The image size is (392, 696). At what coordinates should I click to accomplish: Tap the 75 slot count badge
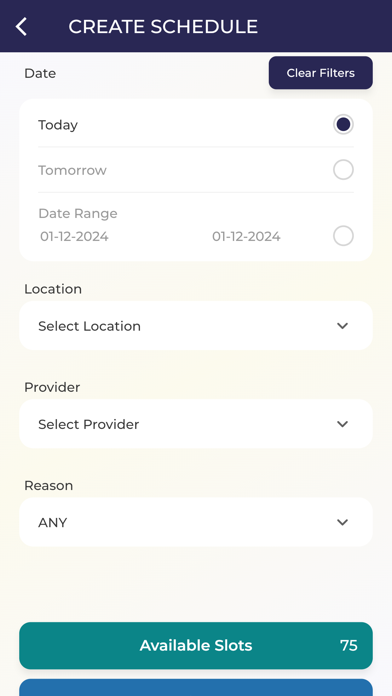[x=348, y=645]
